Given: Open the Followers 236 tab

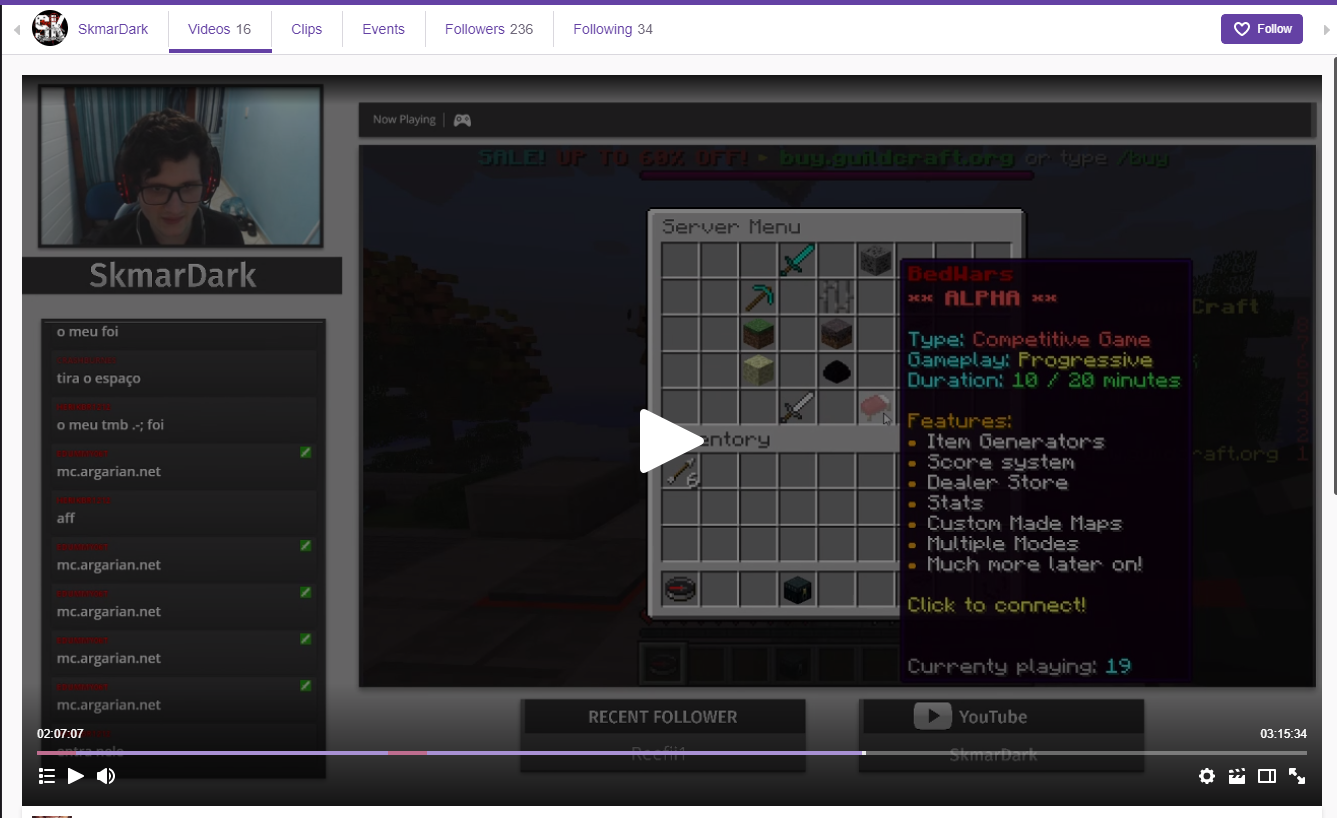Looking at the screenshot, I should click(489, 29).
